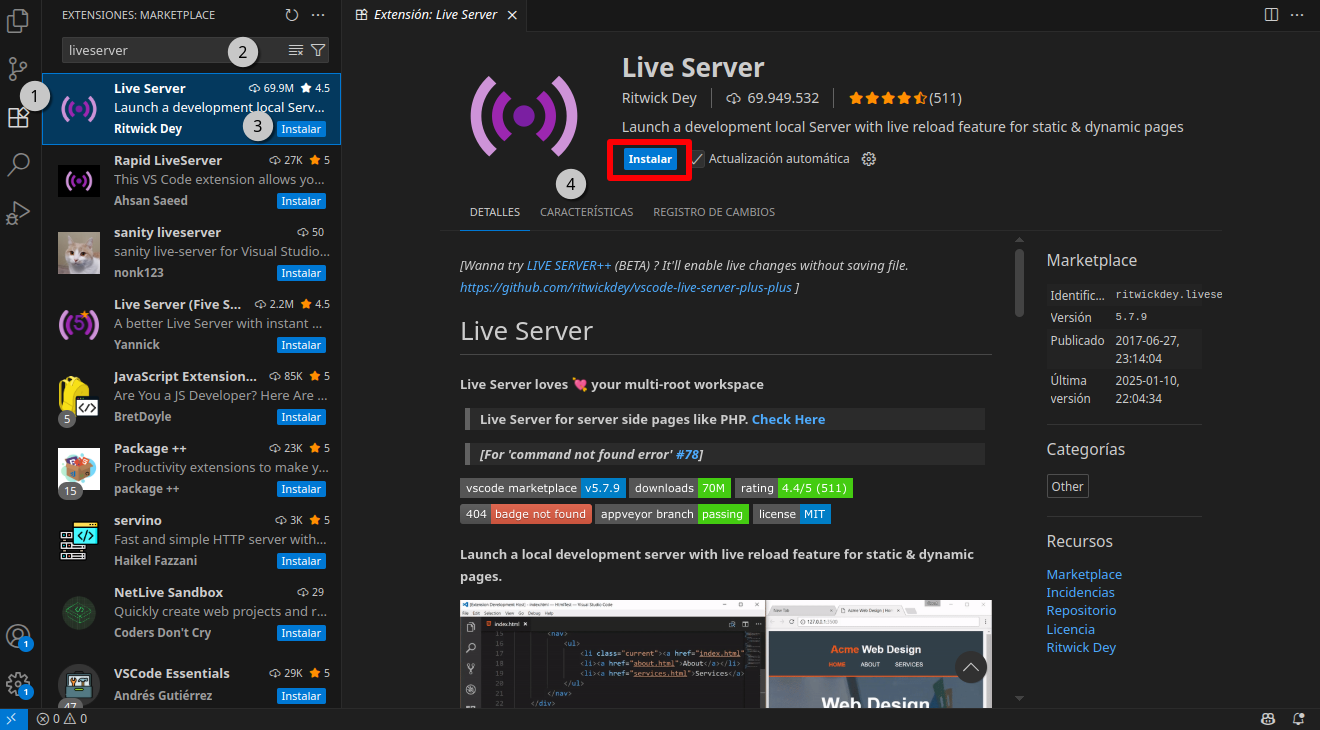Screen dimensions: 1320x730
Task: Open the Source Control view
Action: click(x=18, y=68)
